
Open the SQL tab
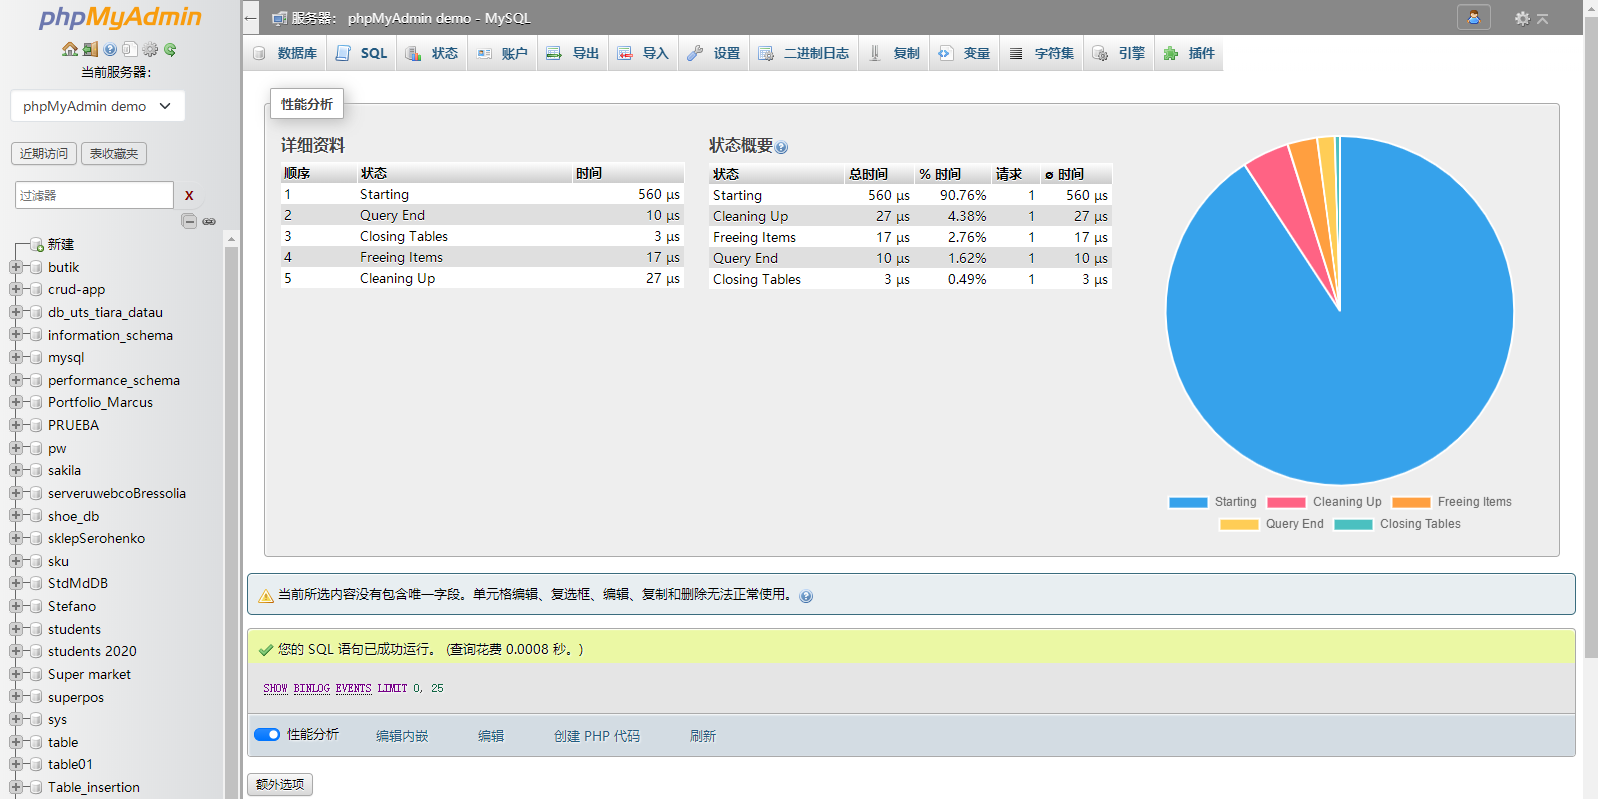(361, 53)
